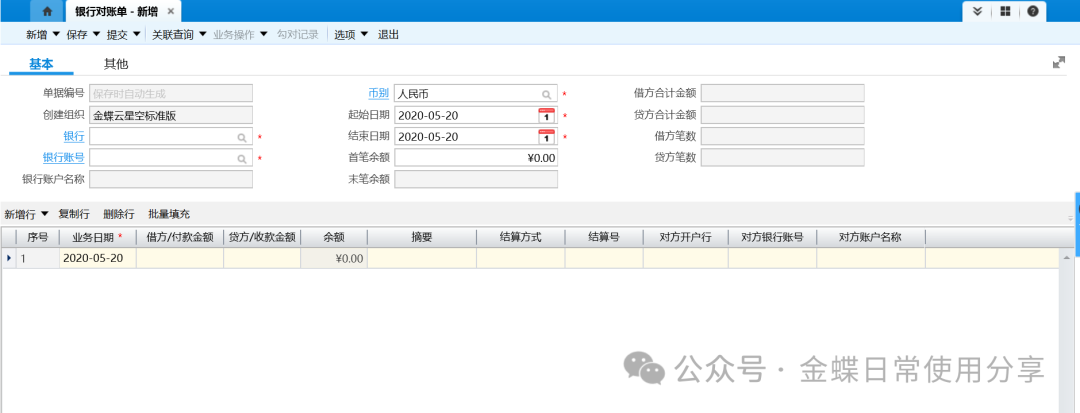Image resolution: width=1080 pixels, height=413 pixels.
Task: Open calendar picker for 起始日期
Action: [x=546, y=115]
